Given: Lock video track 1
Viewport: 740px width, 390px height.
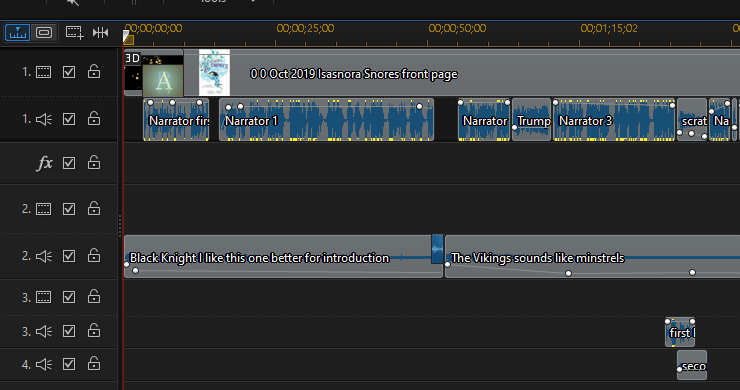Looking at the screenshot, I should tap(94, 71).
